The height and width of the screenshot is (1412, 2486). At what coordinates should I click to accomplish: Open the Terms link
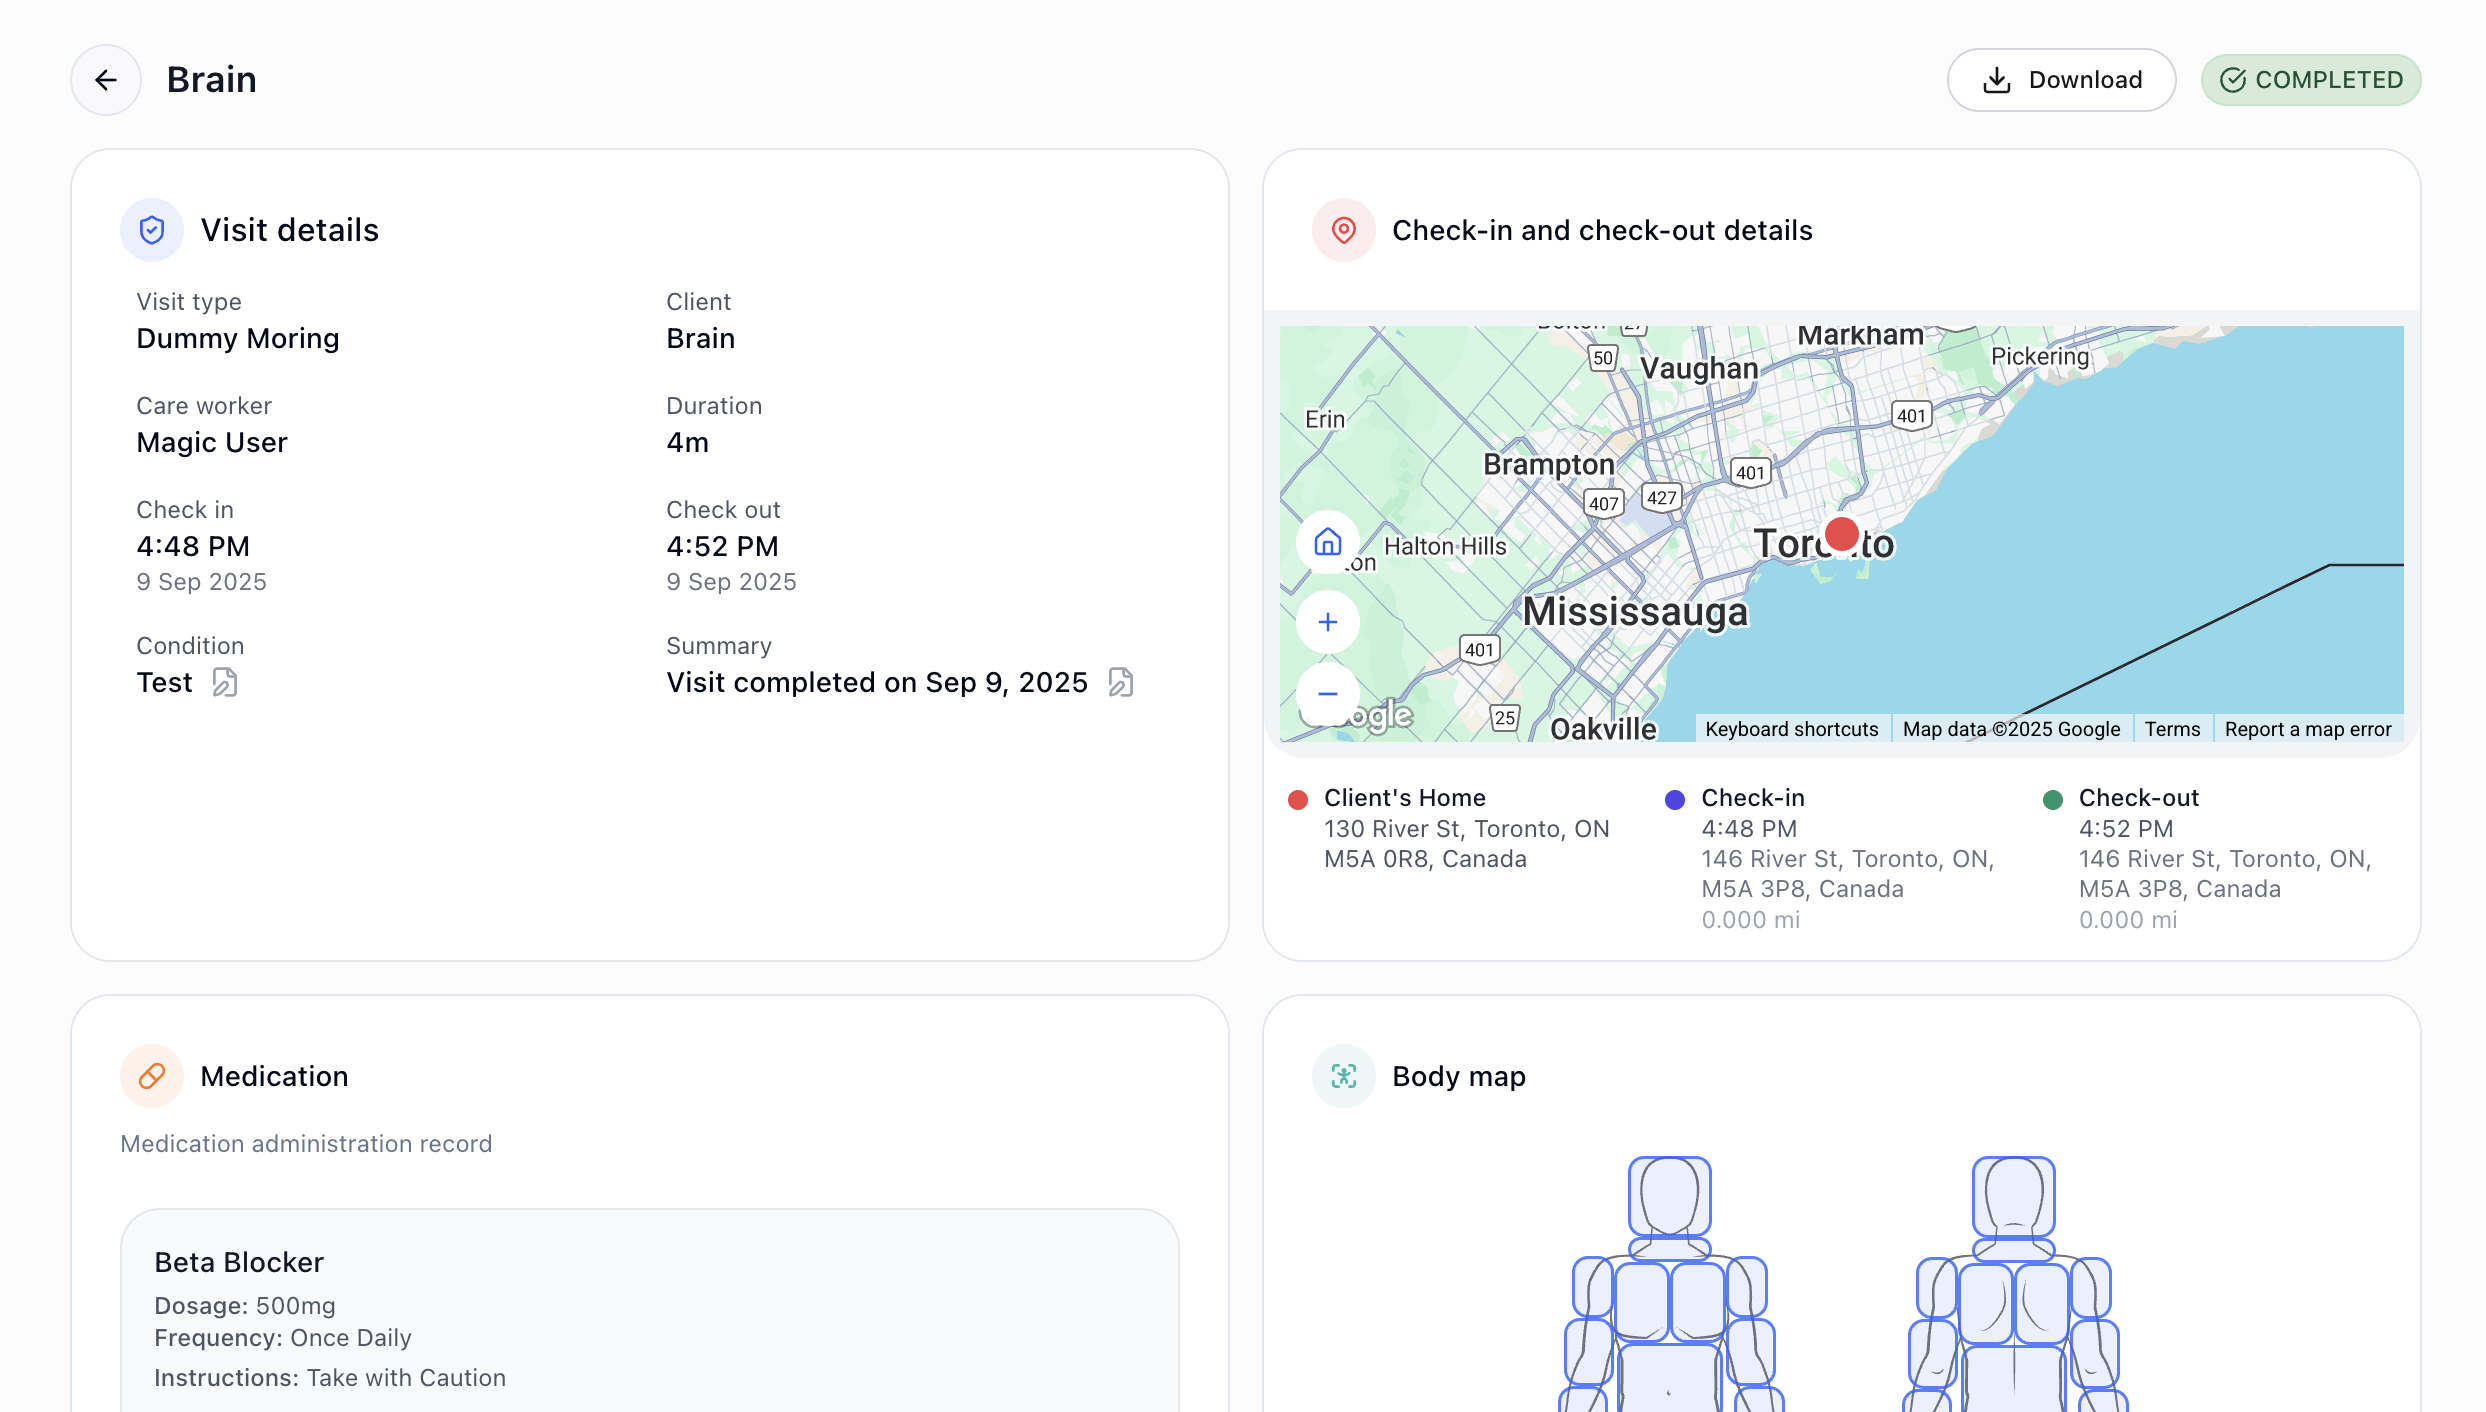click(x=2171, y=729)
